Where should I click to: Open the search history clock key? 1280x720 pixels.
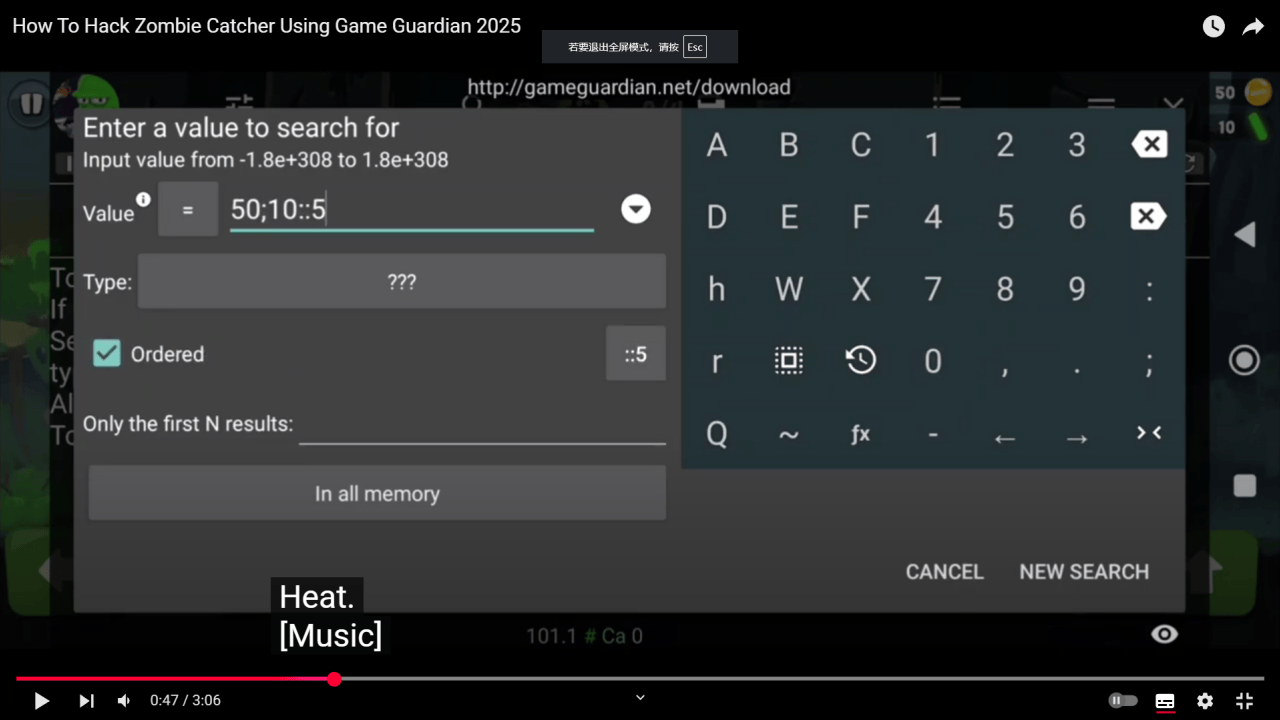(861, 360)
